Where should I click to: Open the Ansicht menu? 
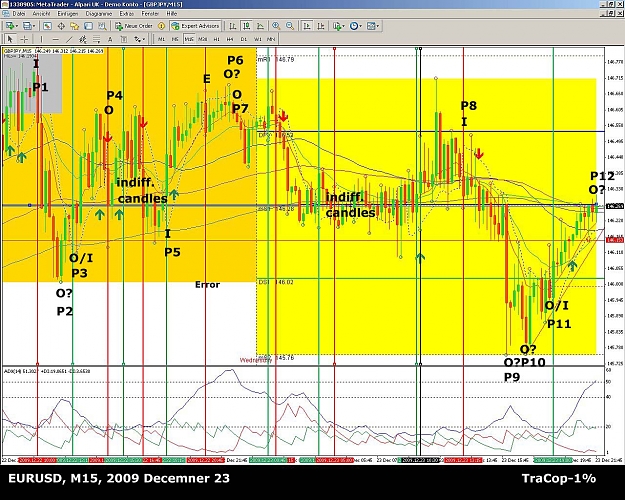41,14
